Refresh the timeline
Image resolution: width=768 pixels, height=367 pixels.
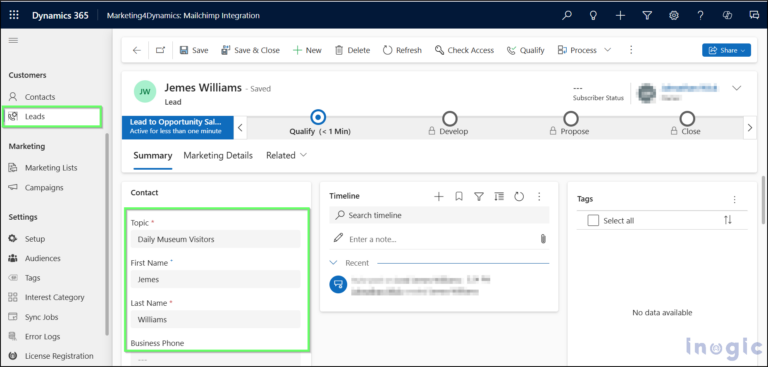519,196
